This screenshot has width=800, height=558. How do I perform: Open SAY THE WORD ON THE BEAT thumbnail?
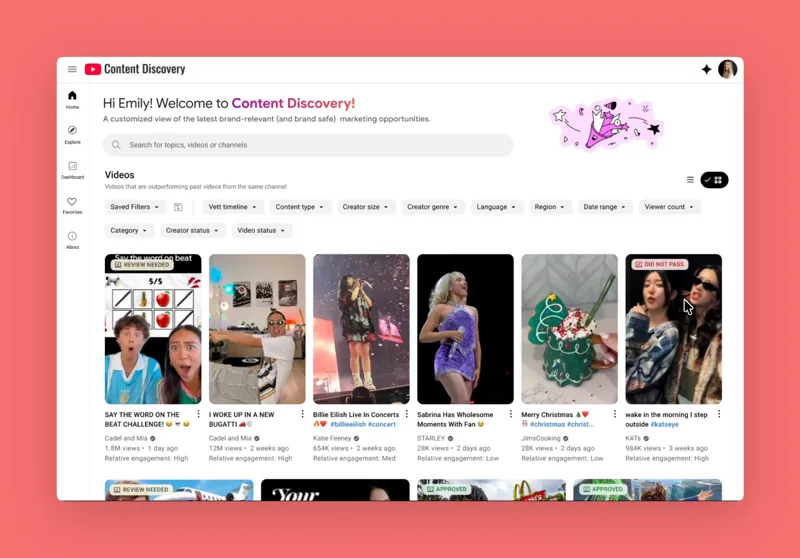153,329
